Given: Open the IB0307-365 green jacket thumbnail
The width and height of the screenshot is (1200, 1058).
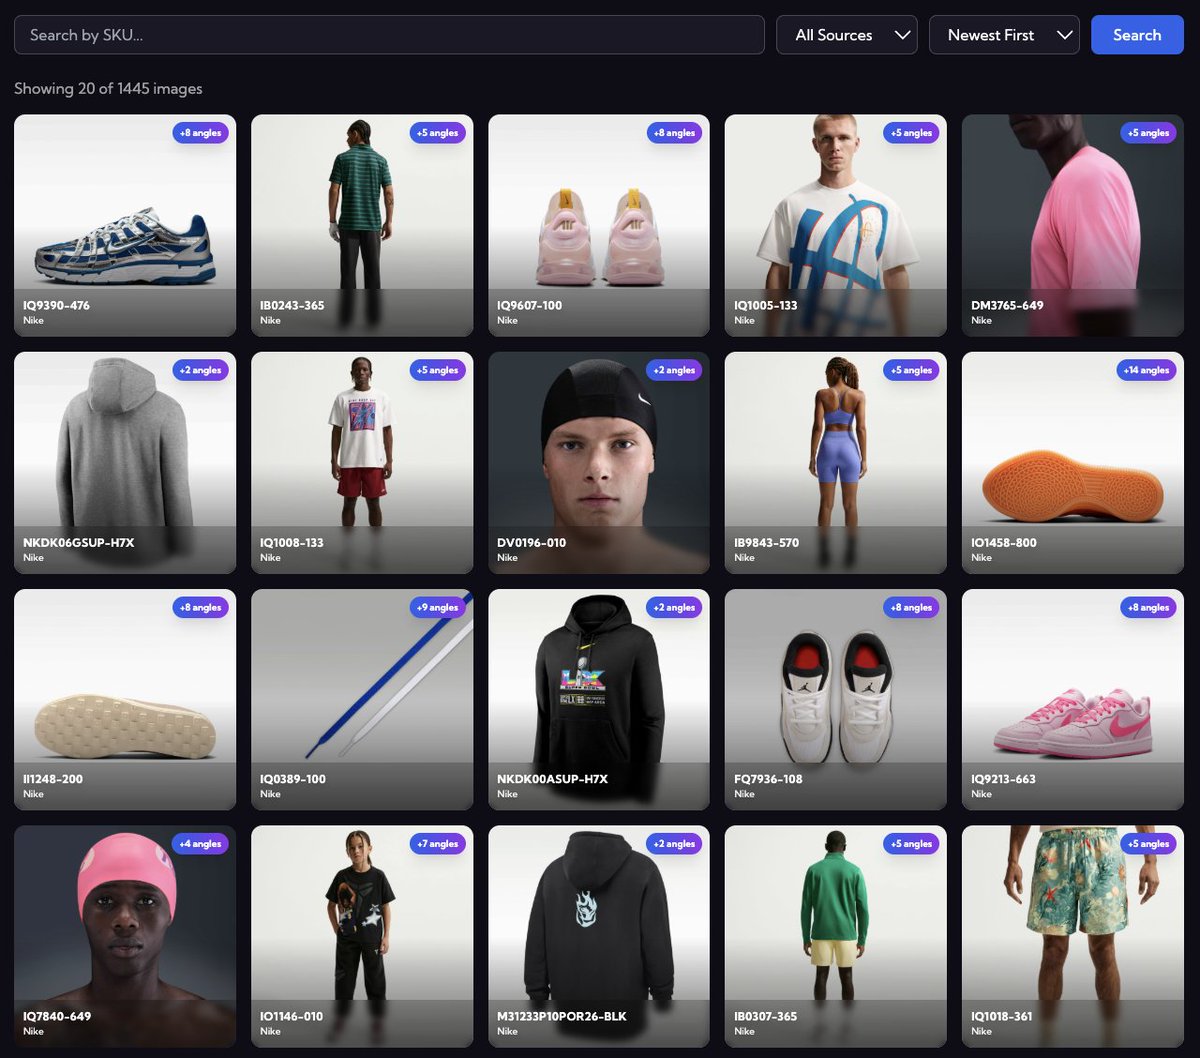Looking at the screenshot, I should [836, 936].
